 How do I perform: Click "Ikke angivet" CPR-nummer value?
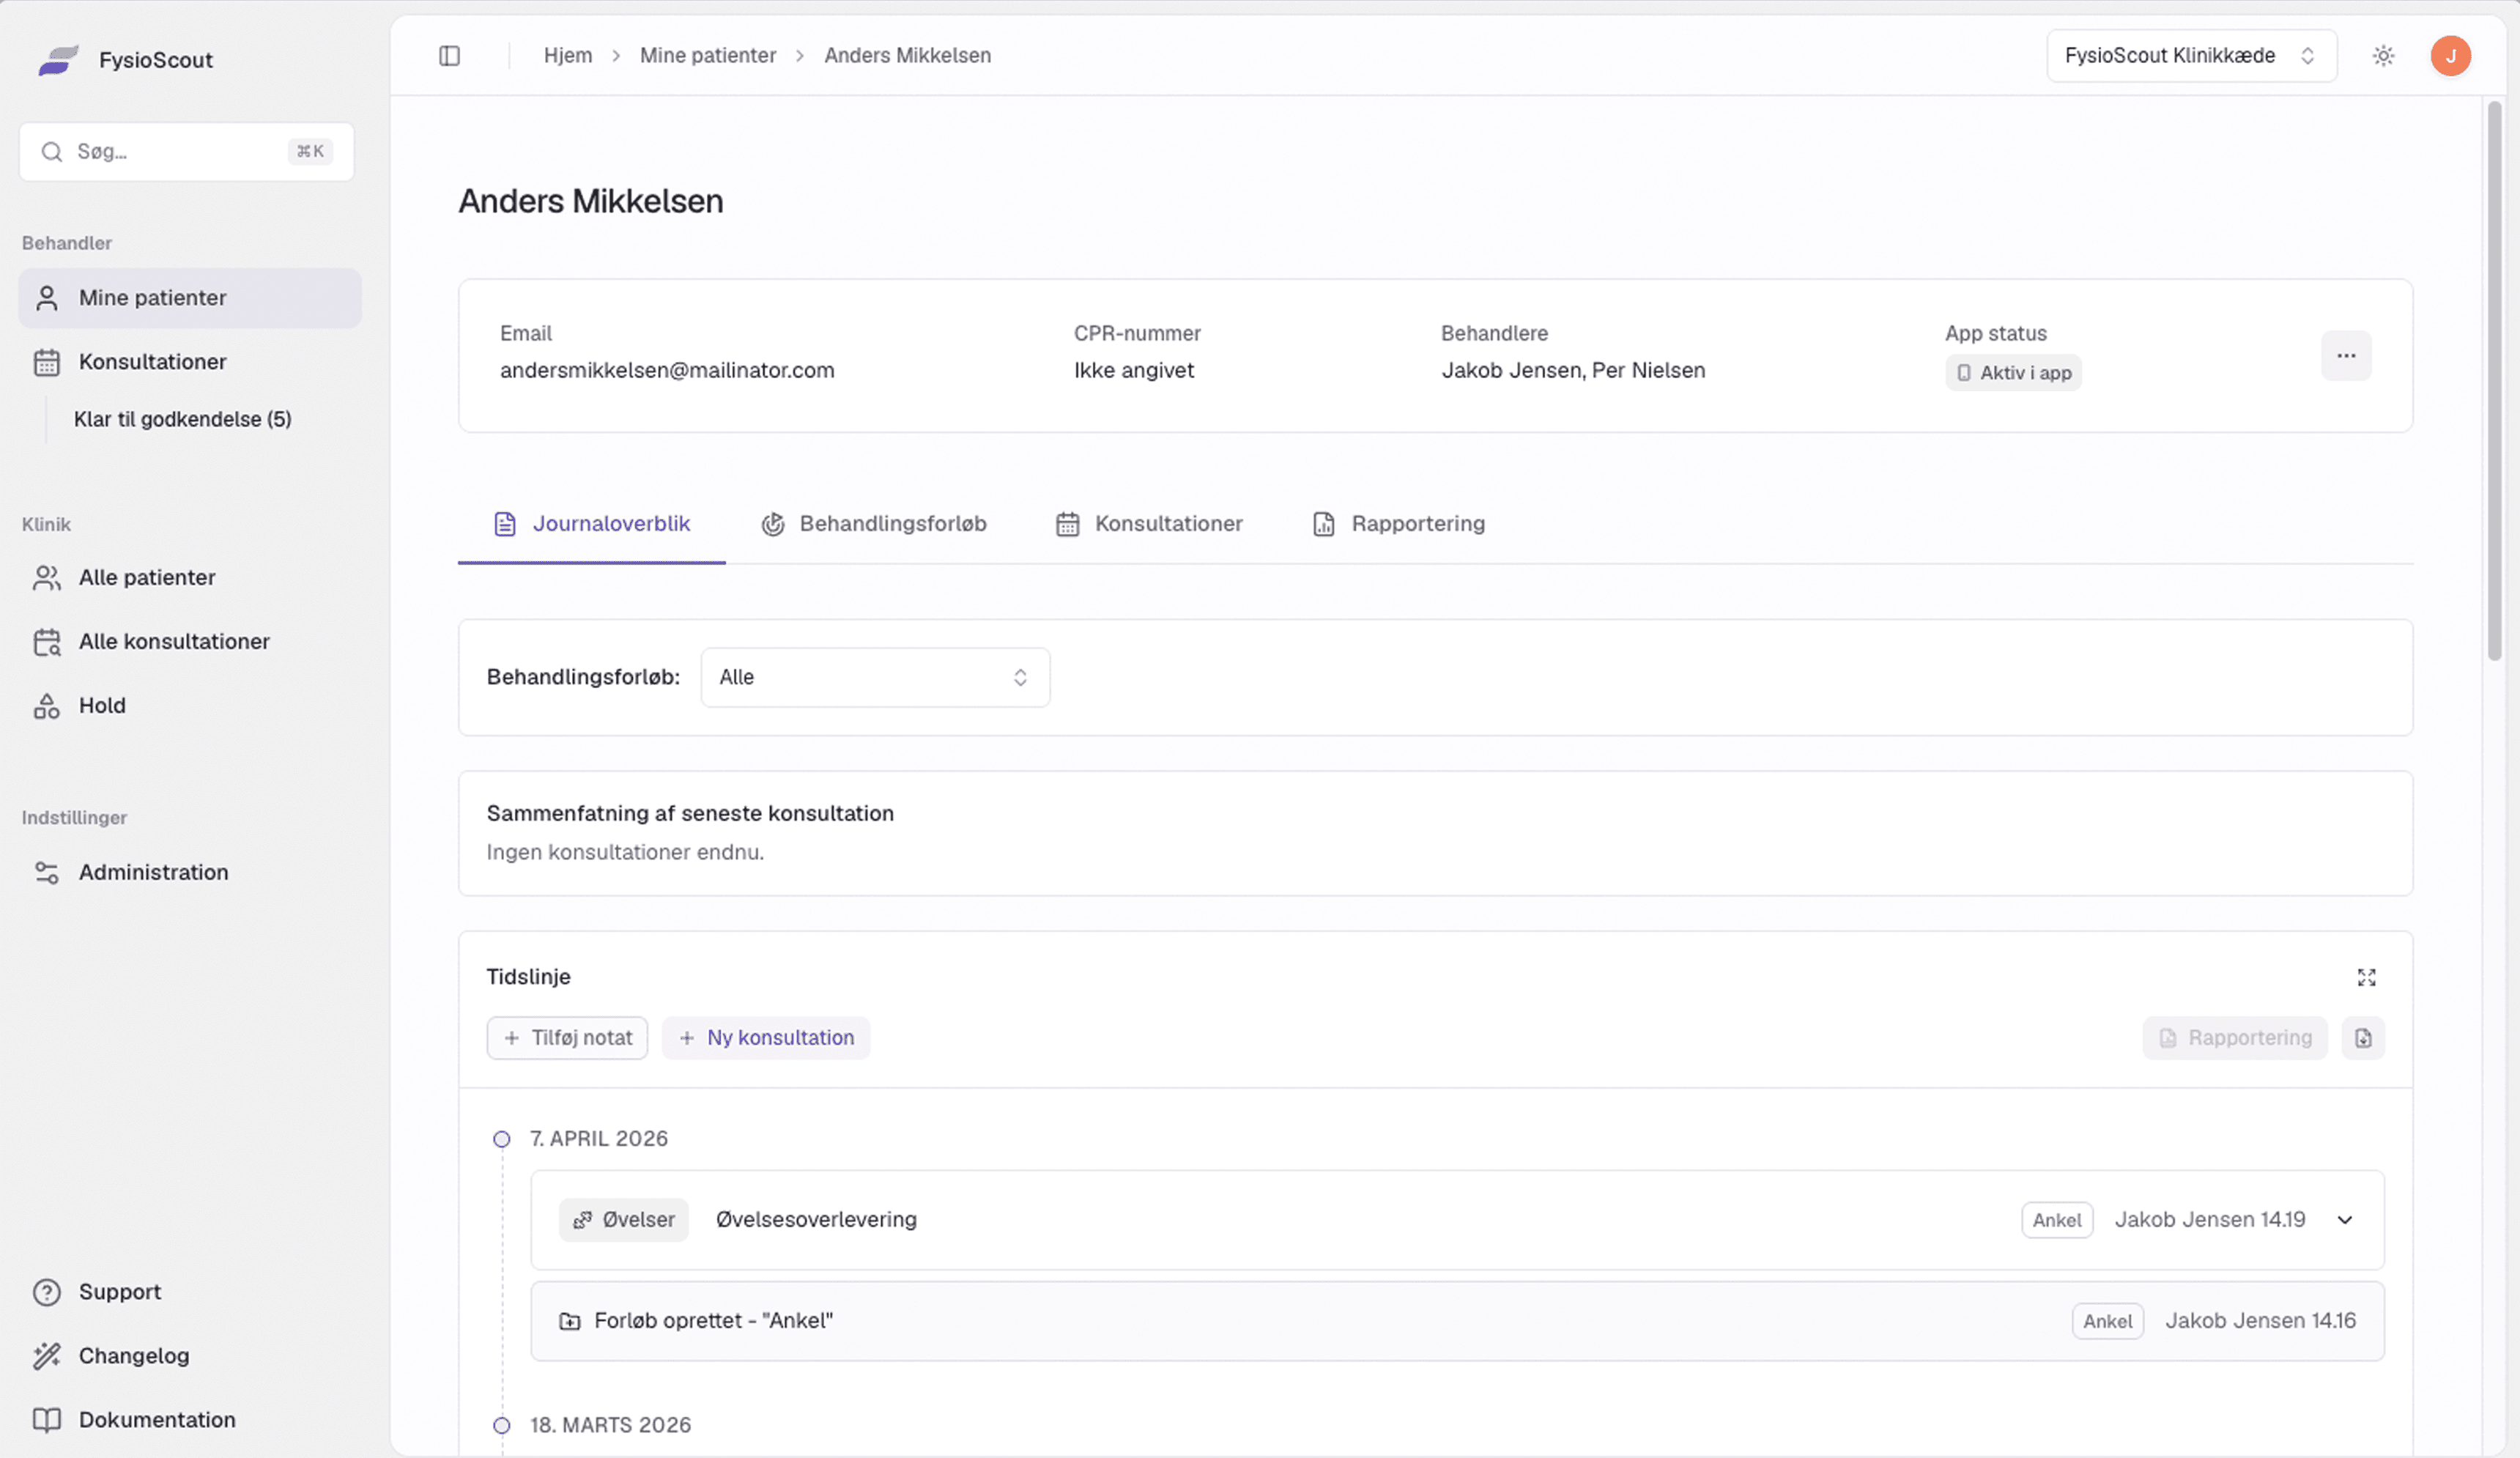pos(1134,370)
